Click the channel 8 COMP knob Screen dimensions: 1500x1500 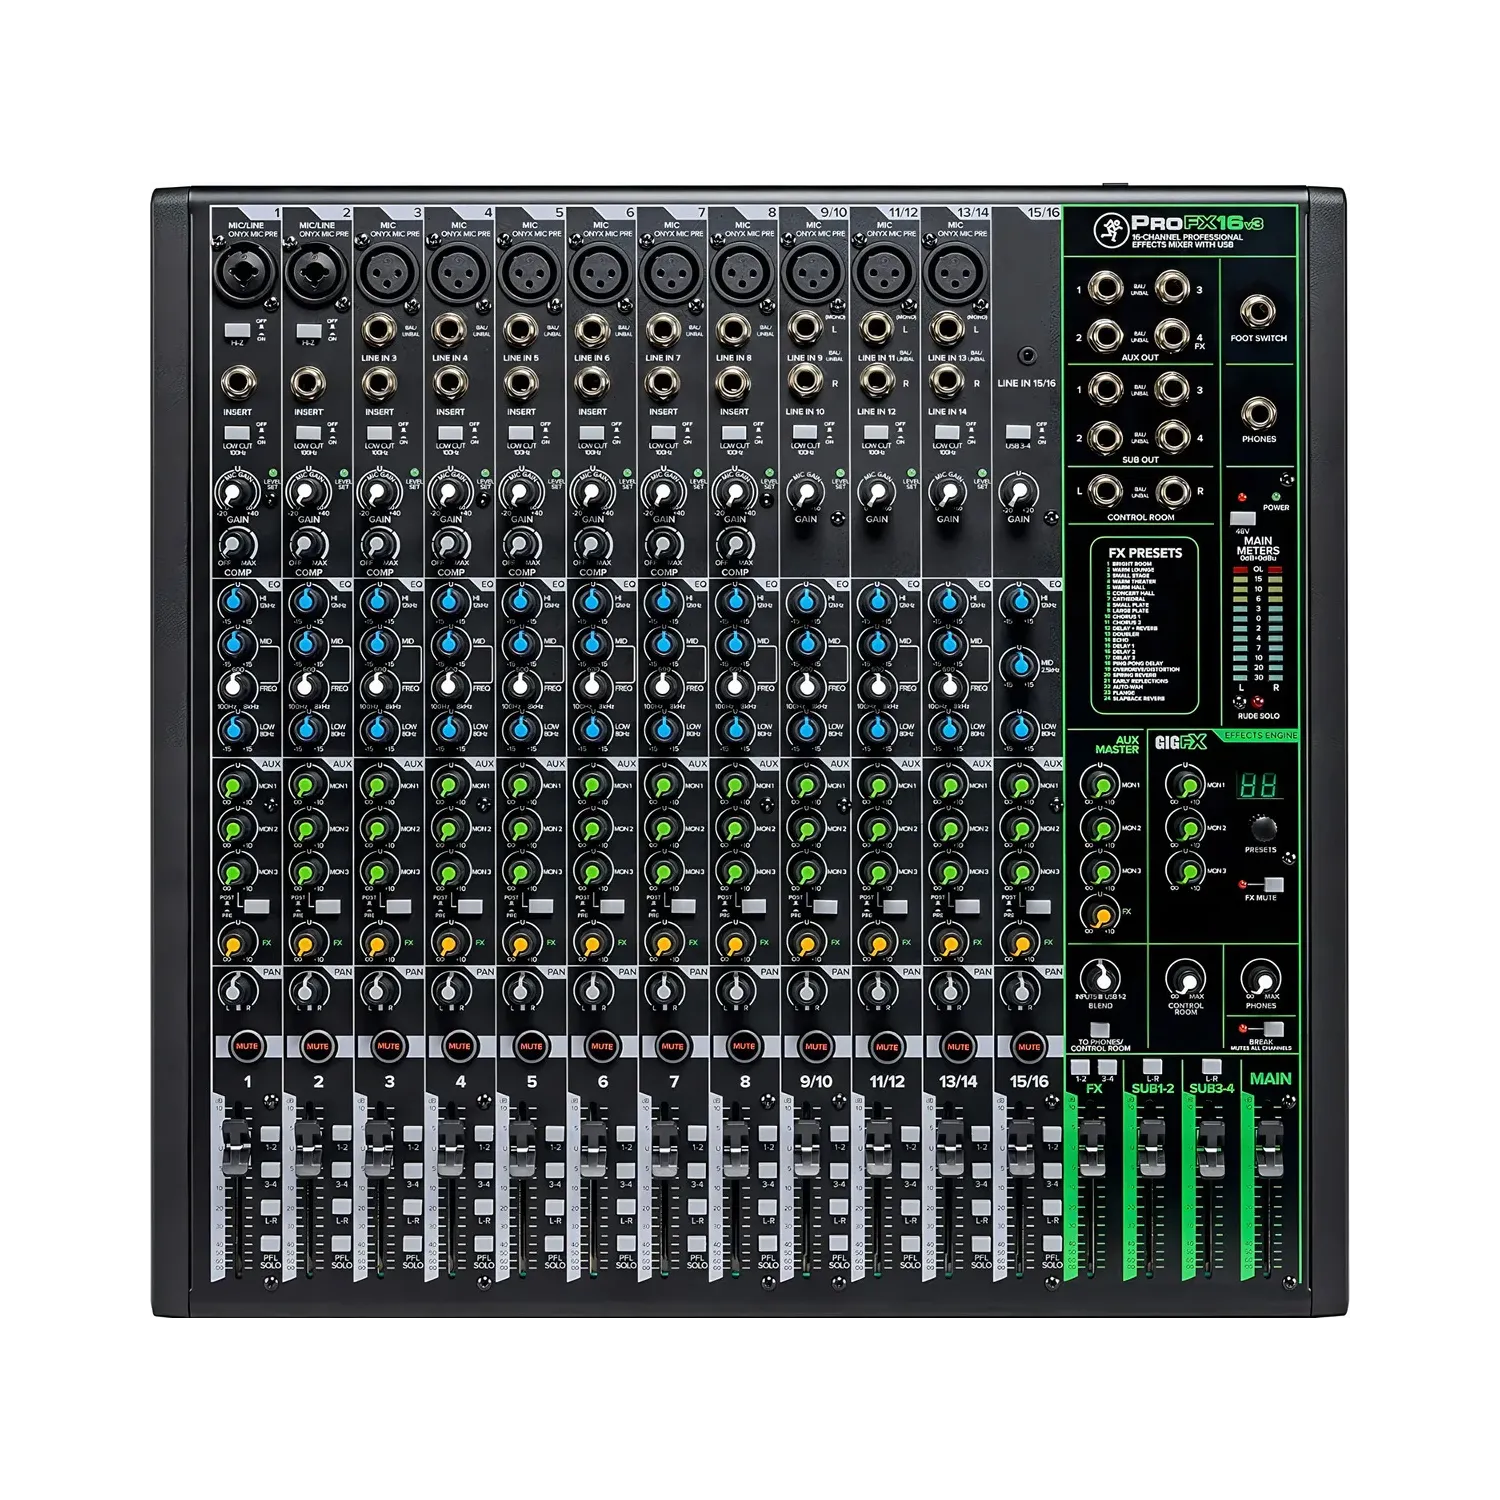(734, 546)
